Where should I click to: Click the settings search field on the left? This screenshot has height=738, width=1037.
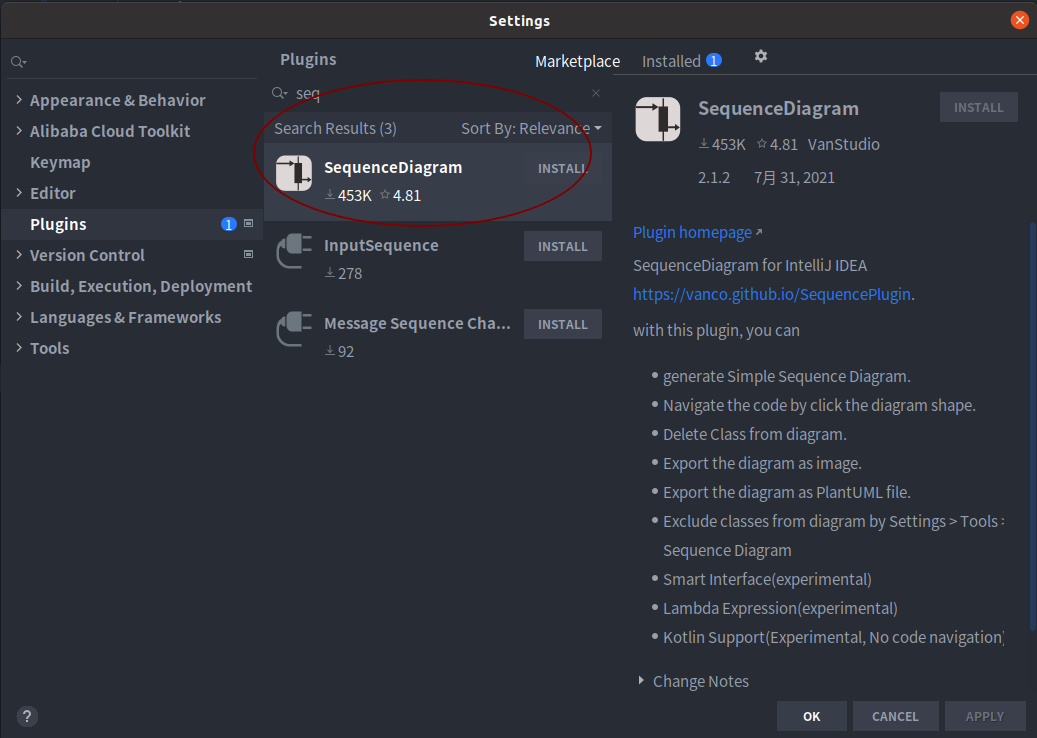[x=132, y=62]
